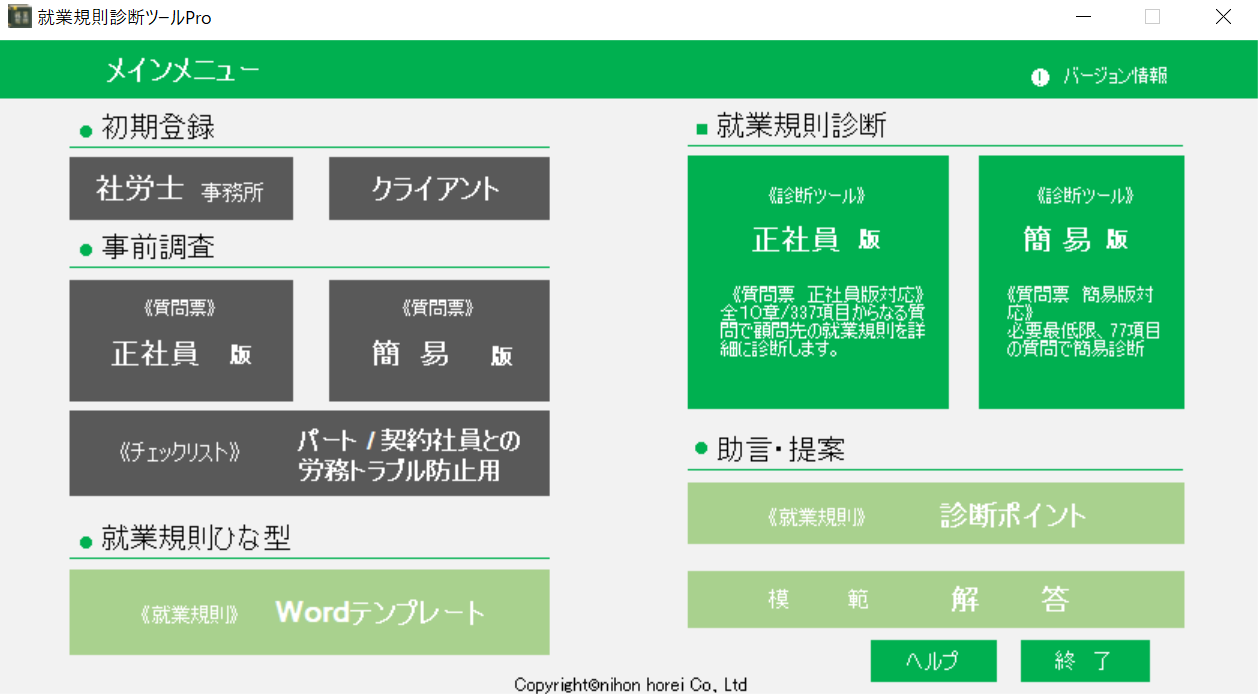Open 就業規則 Wordテンプレート
This screenshot has height=694, width=1258.
[x=309, y=612]
